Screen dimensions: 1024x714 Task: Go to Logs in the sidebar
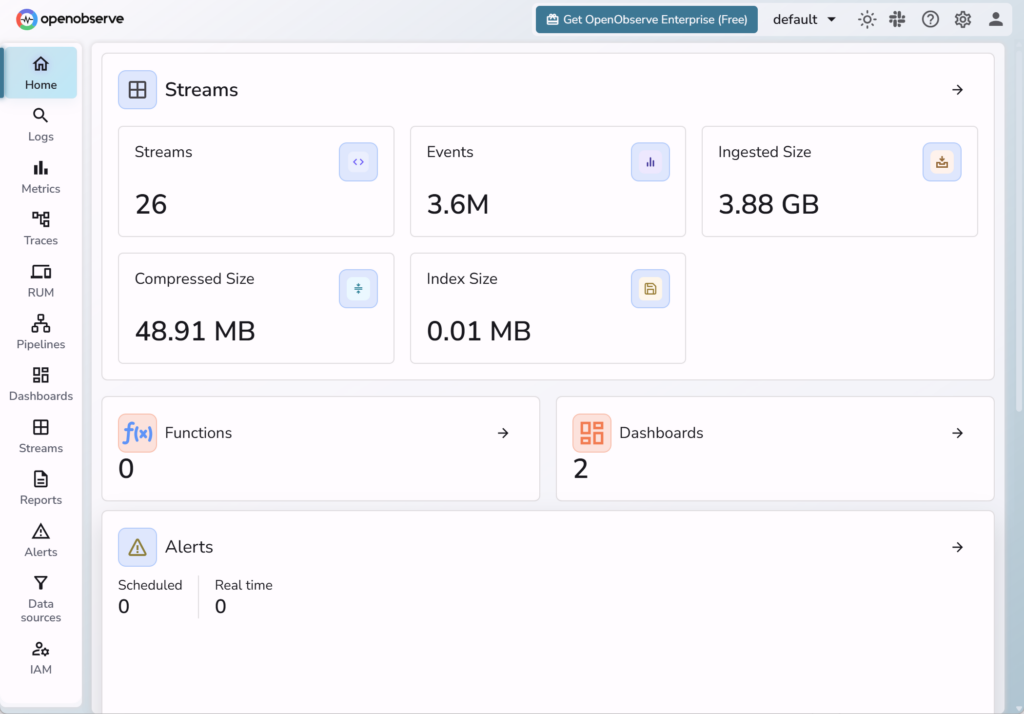coord(41,125)
